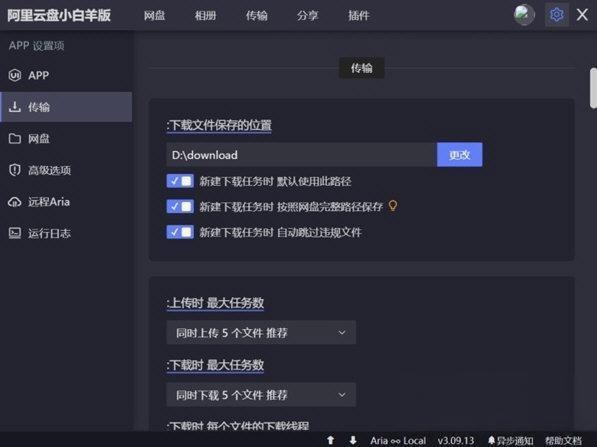Click the download arrow status bar icon
This screenshot has width=597, height=447.
pos(353,440)
